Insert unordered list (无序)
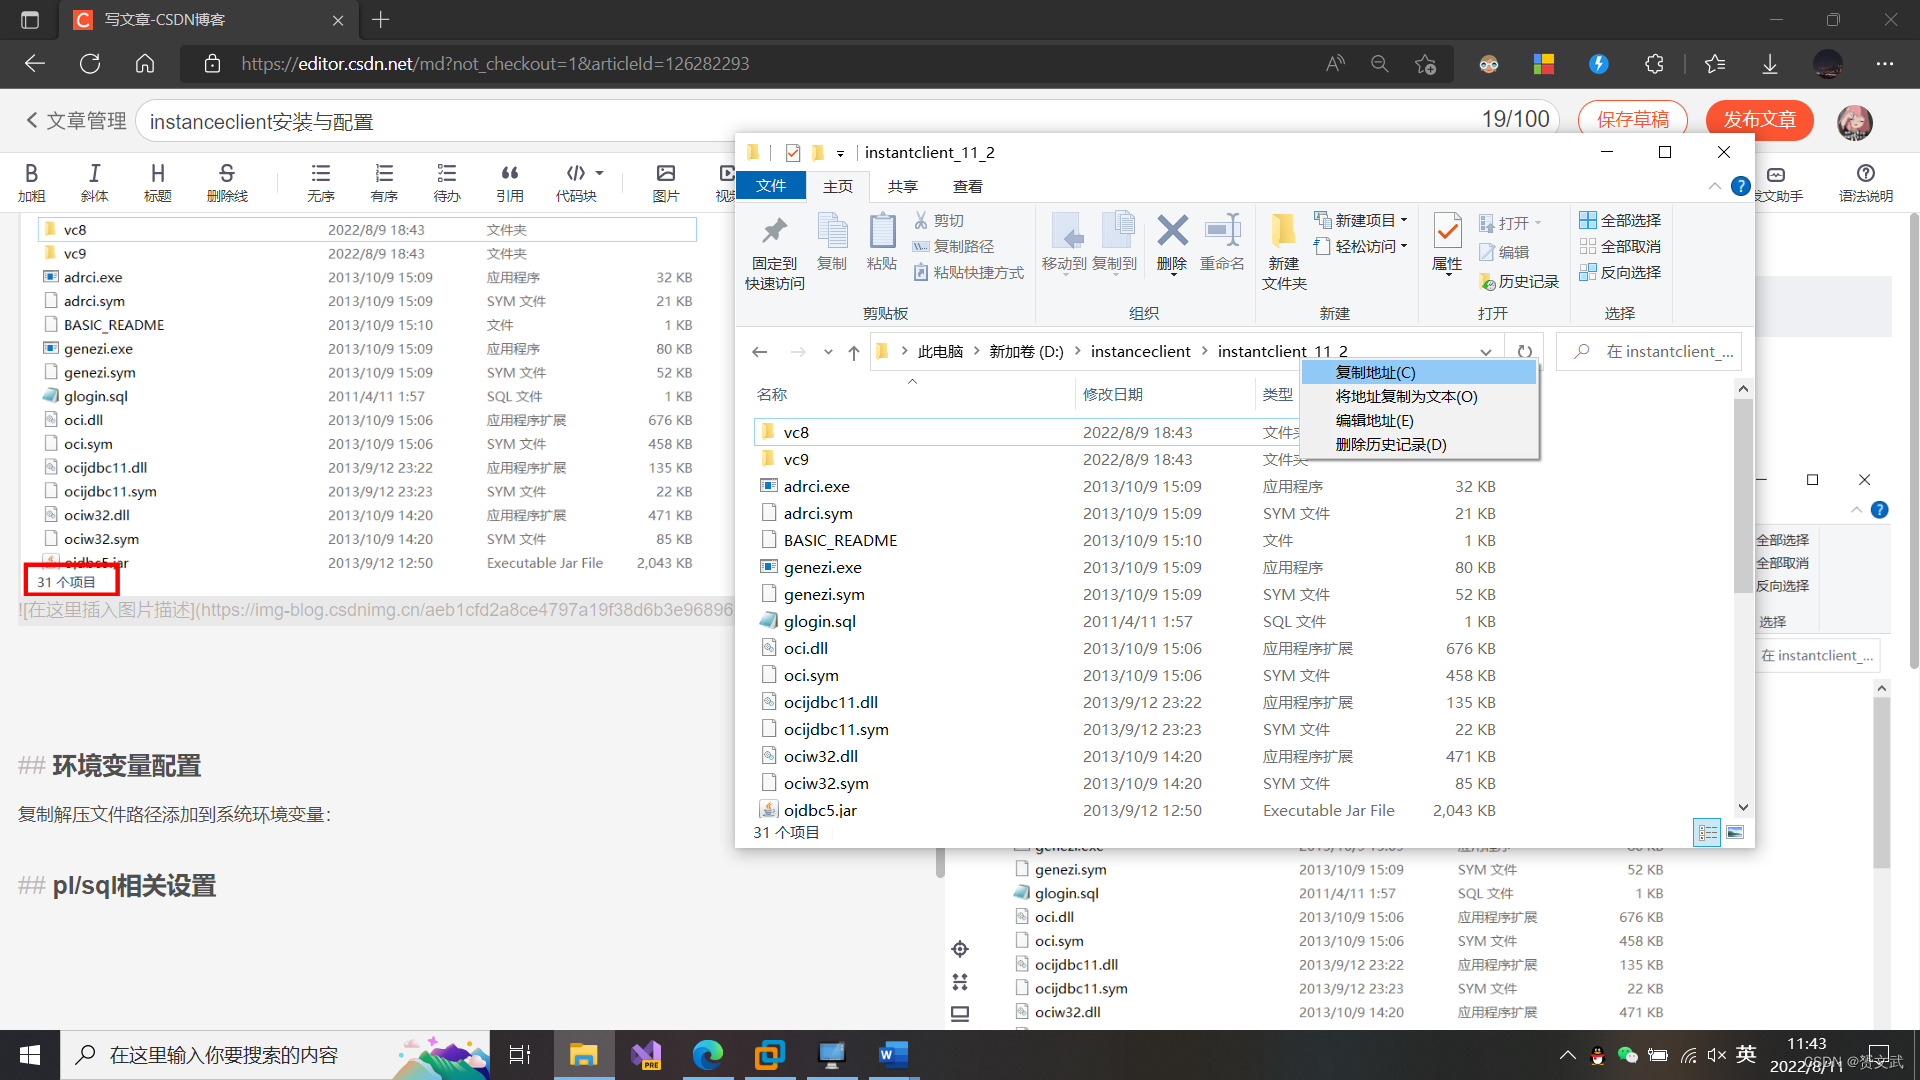 pos(320,182)
